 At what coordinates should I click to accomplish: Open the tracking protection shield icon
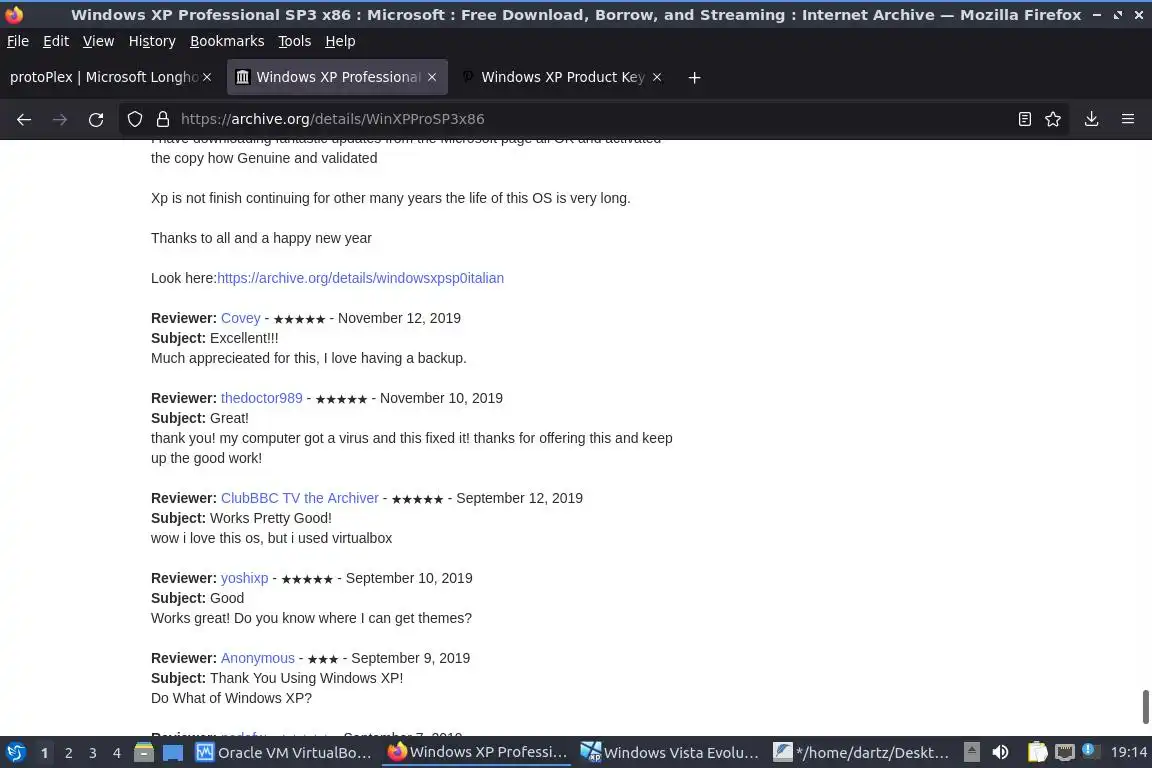tap(134, 119)
